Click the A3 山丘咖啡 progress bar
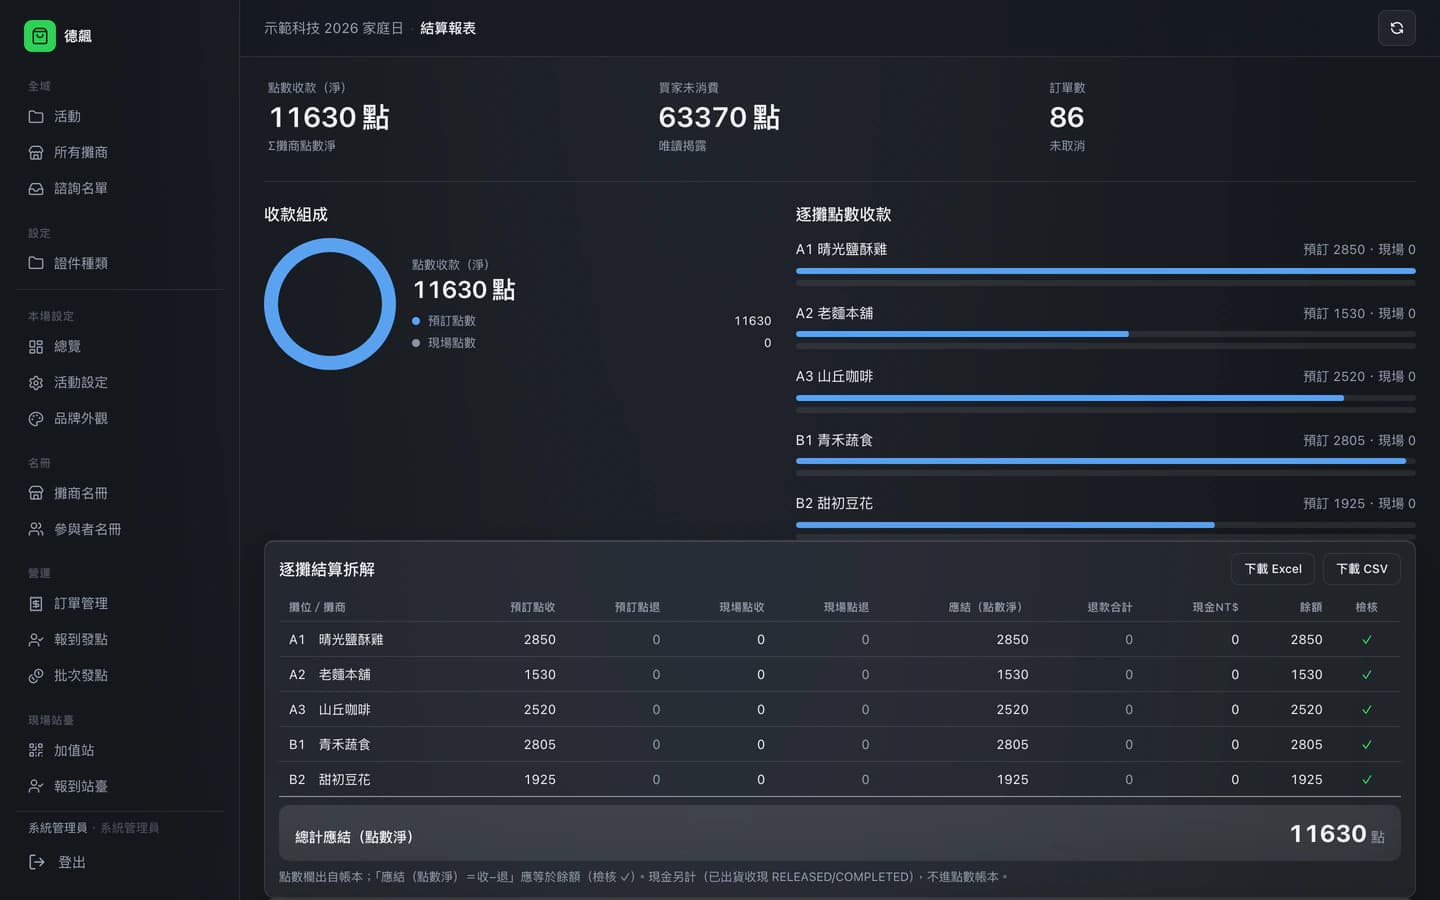 tap(1106, 398)
